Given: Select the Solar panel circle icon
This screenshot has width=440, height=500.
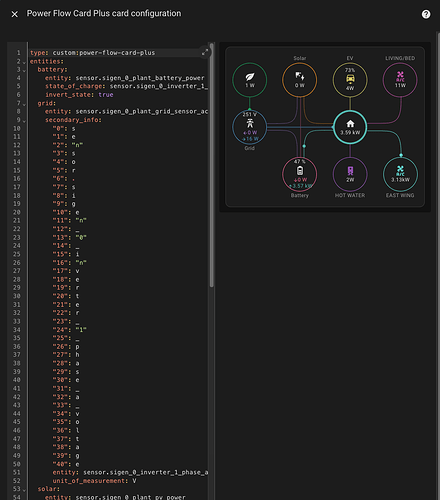Looking at the screenshot, I should click(x=300, y=80).
